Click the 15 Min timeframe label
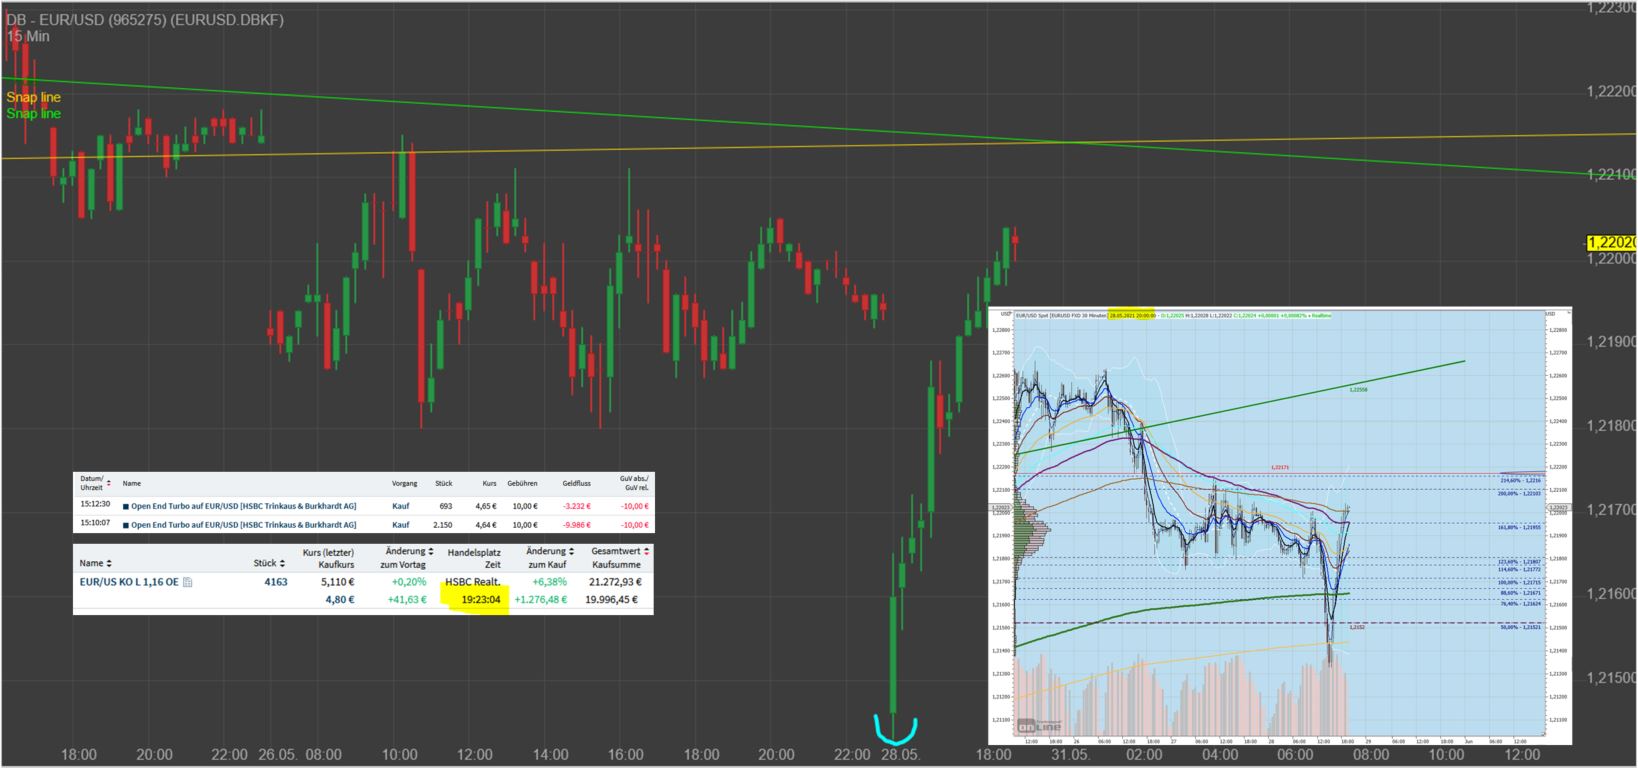Image resolution: width=1638 pixels, height=768 pixels. [x=28, y=36]
